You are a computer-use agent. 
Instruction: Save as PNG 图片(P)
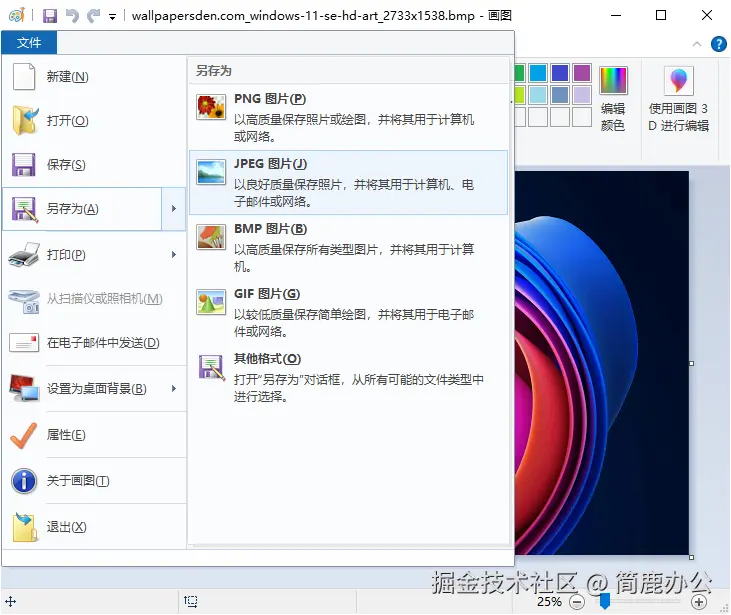348,117
